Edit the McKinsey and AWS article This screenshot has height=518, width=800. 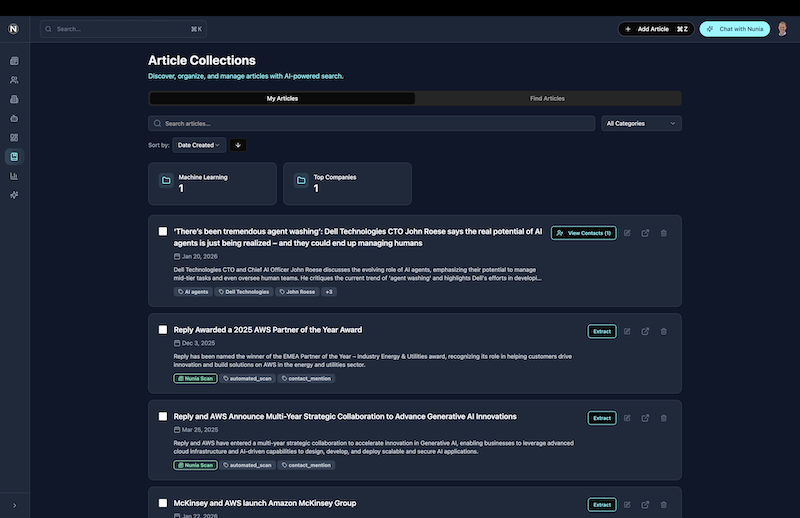pyautogui.click(x=627, y=505)
